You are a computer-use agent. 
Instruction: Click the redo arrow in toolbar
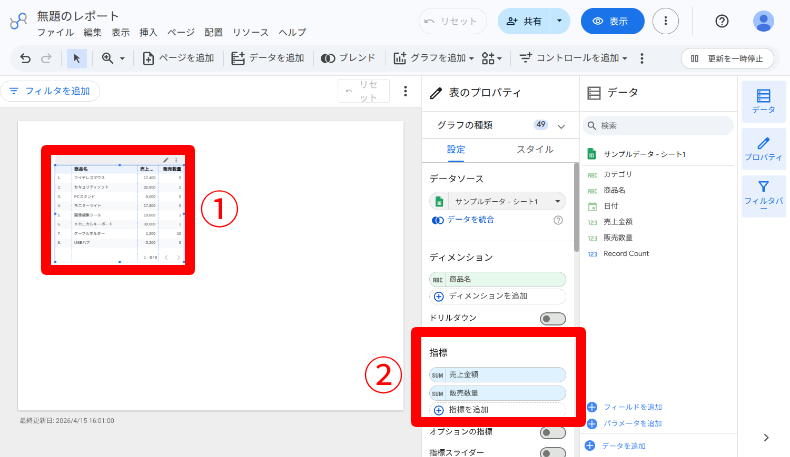(46, 58)
